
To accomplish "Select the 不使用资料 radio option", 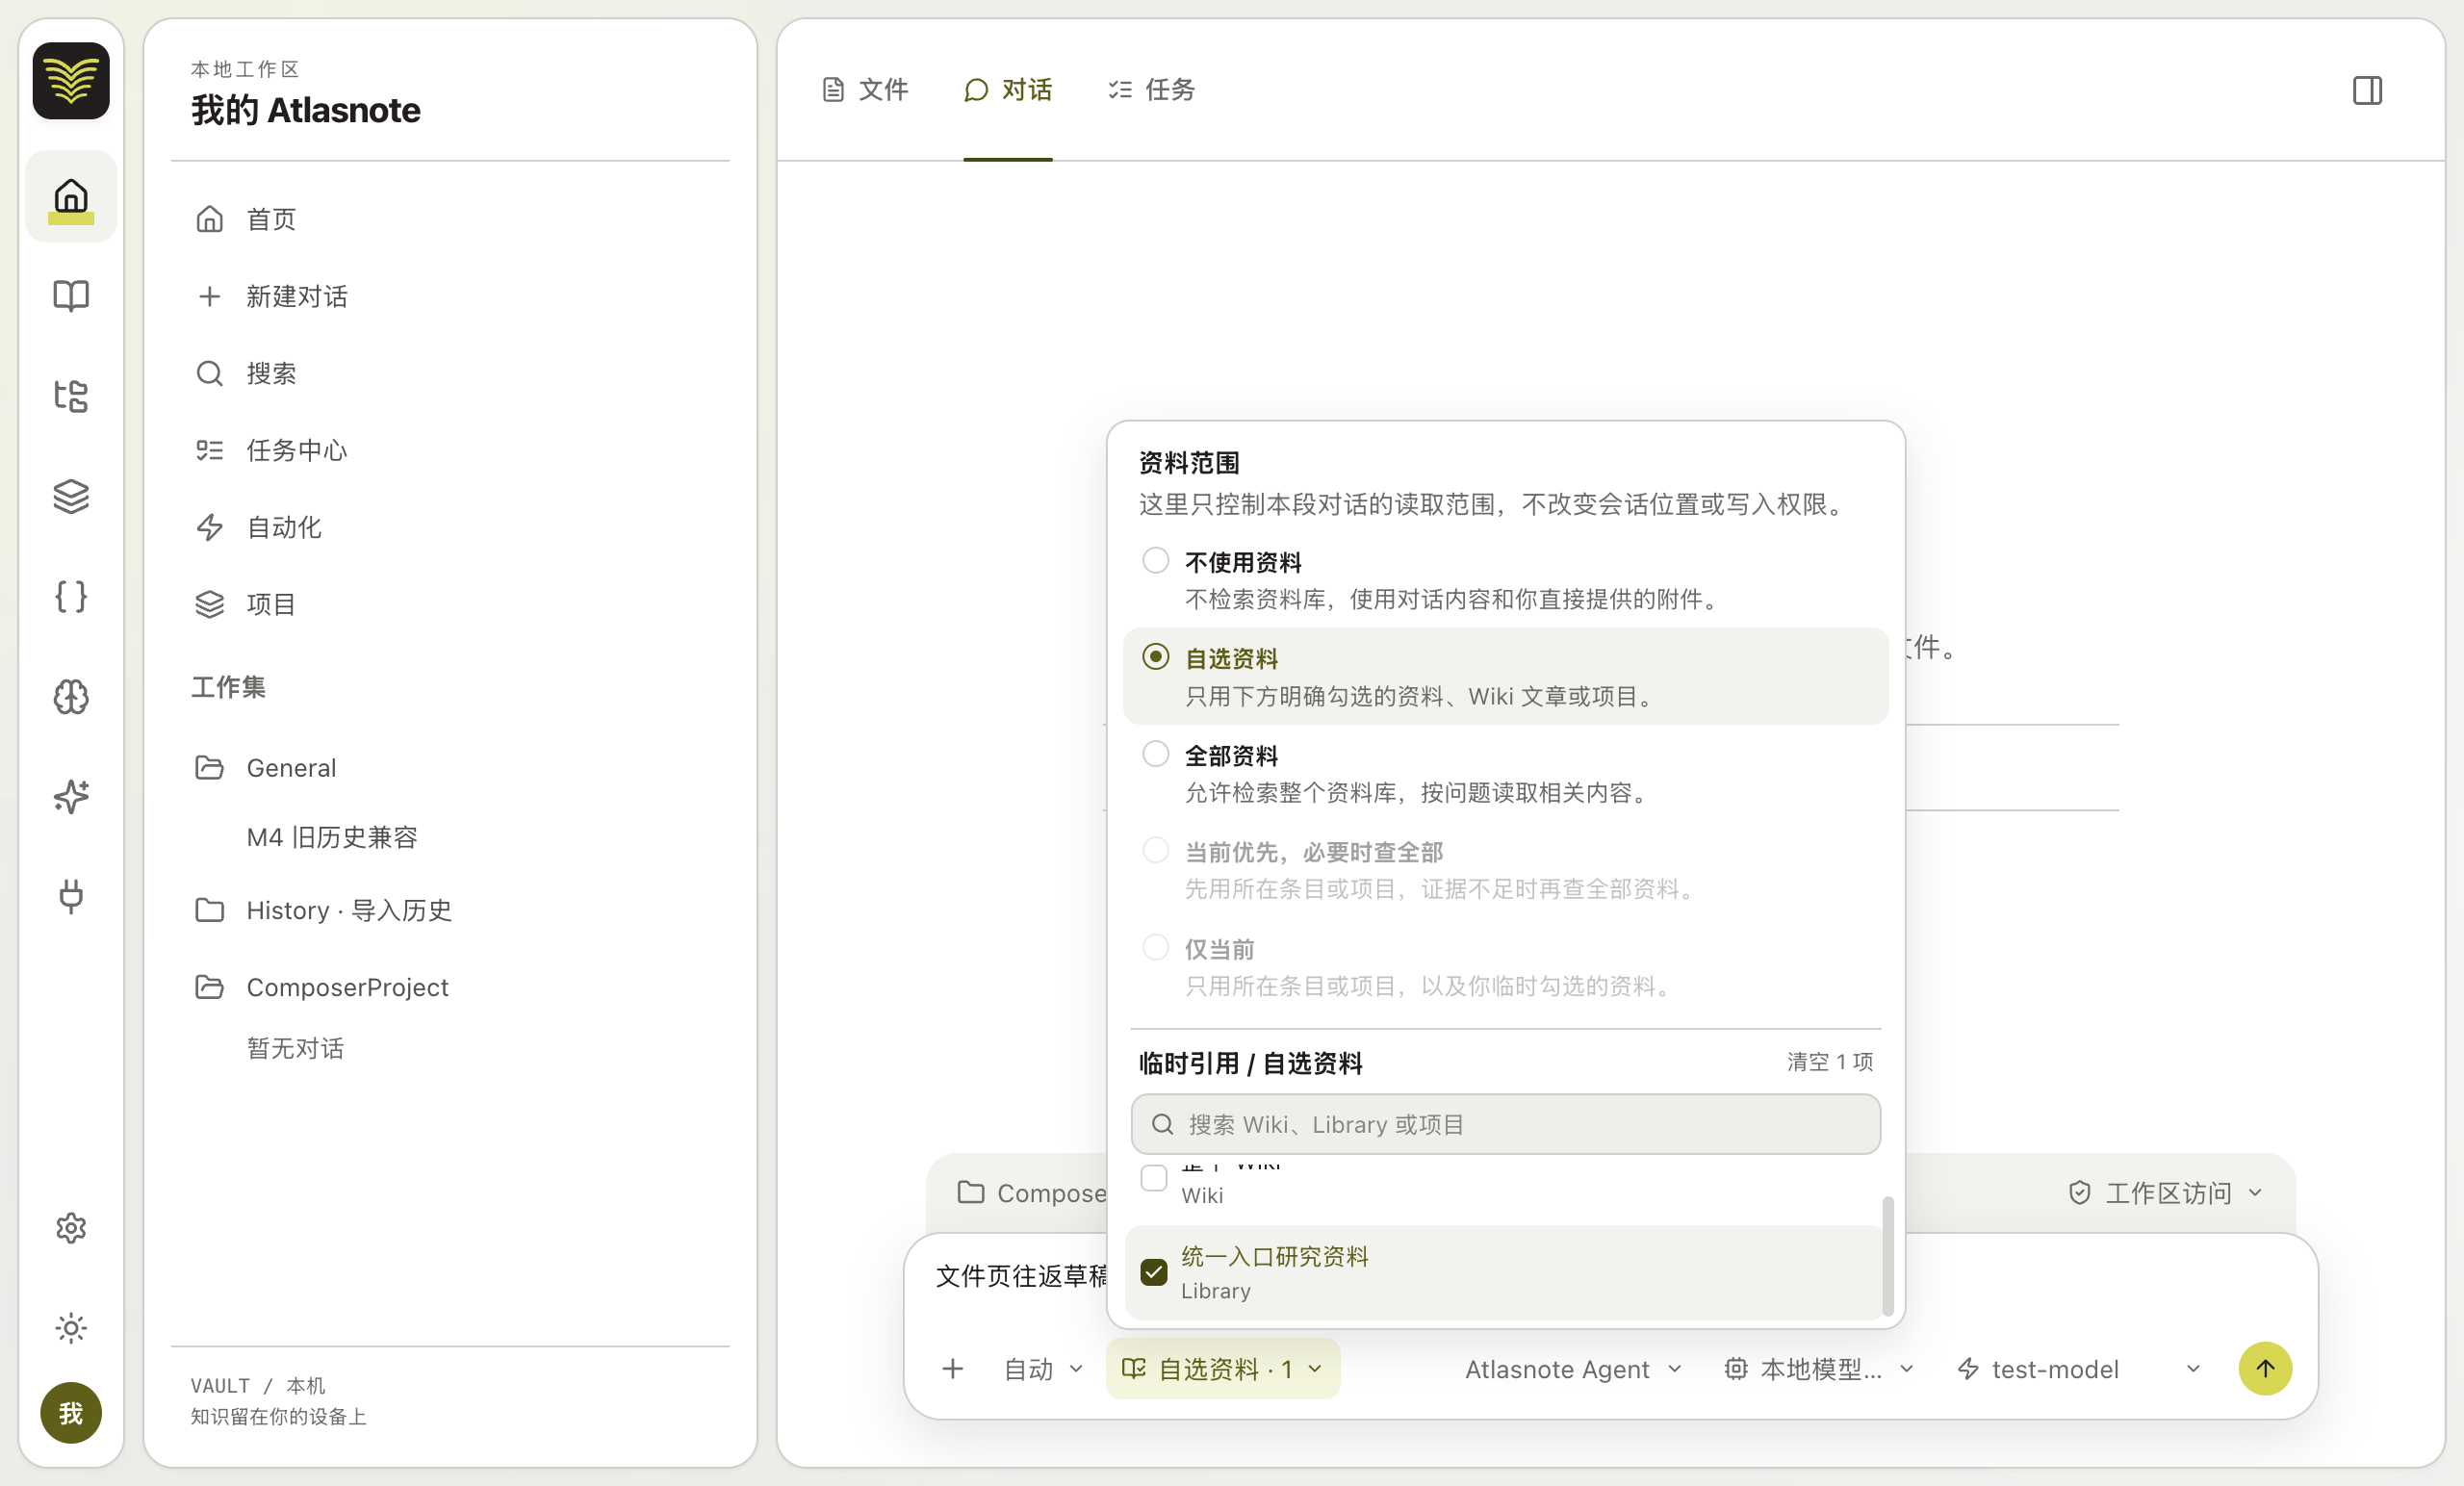I will point(1505,580).
